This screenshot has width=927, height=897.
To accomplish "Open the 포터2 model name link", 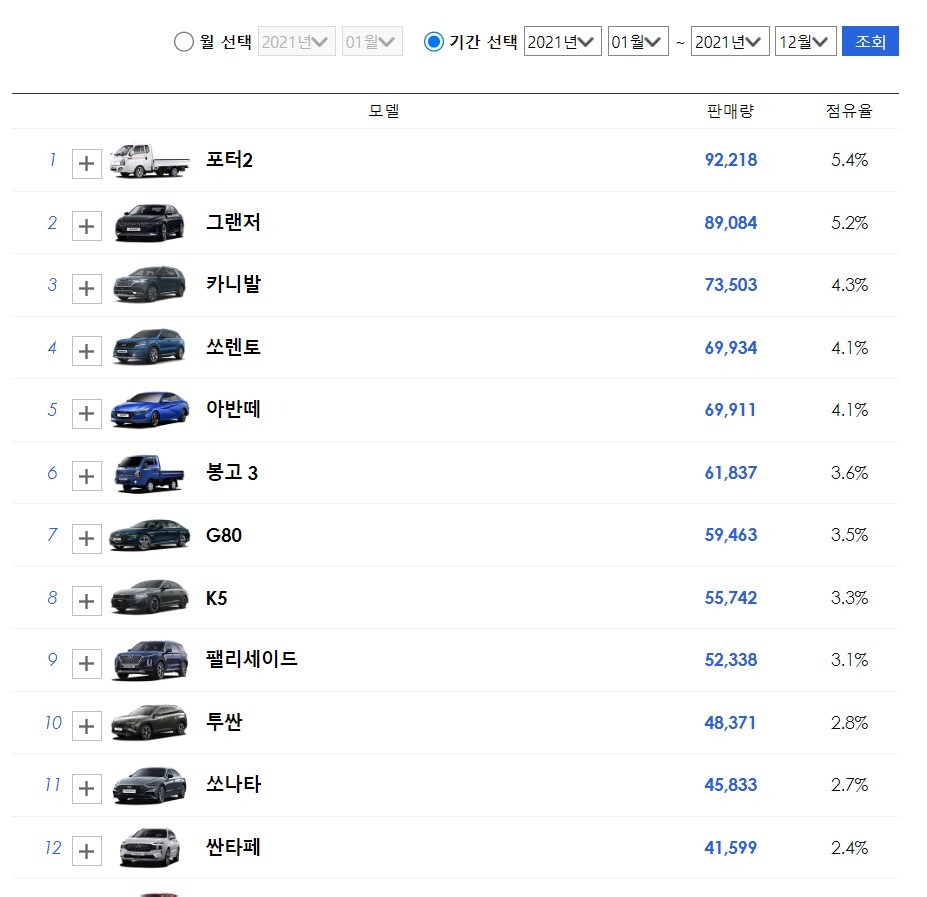I will tap(229, 160).
